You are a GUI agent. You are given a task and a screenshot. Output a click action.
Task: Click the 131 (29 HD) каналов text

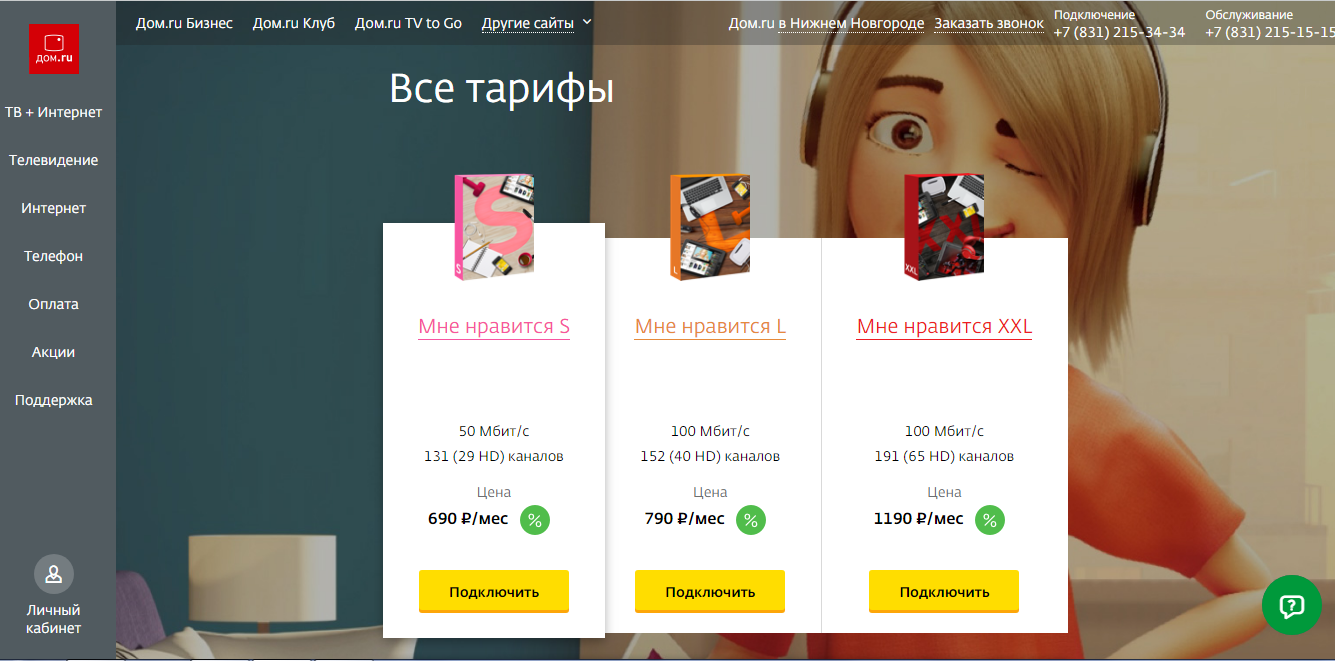pyautogui.click(x=494, y=456)
